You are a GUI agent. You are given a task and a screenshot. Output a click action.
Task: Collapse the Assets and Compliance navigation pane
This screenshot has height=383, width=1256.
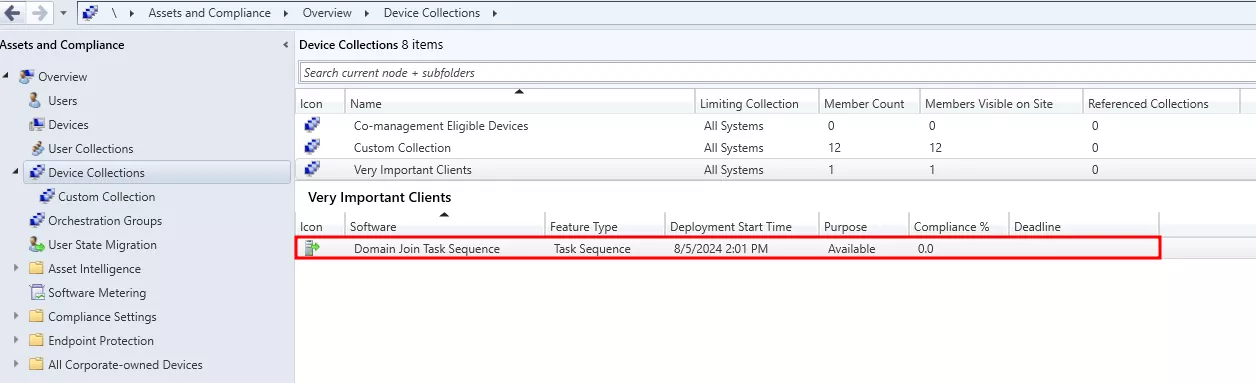click(286, 45)
